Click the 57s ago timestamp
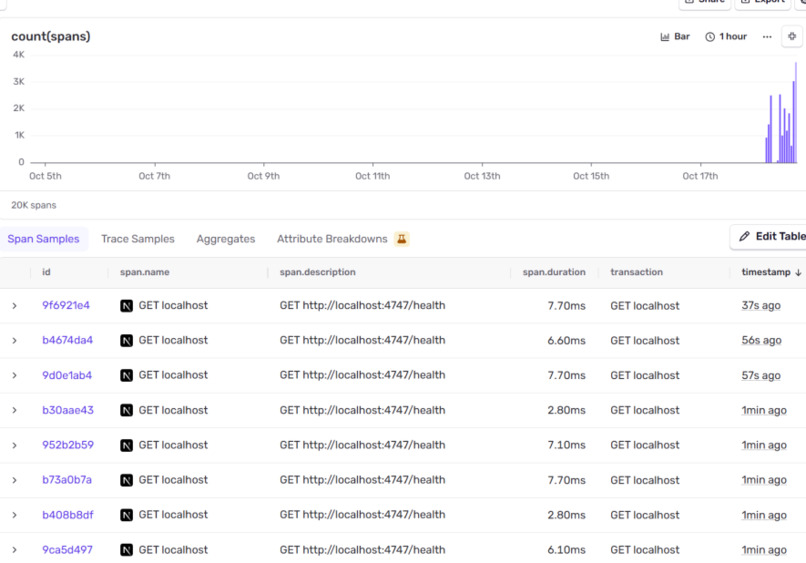Image resolution: width=806 pixels, height=563 pixels. (x=761, y=375)
